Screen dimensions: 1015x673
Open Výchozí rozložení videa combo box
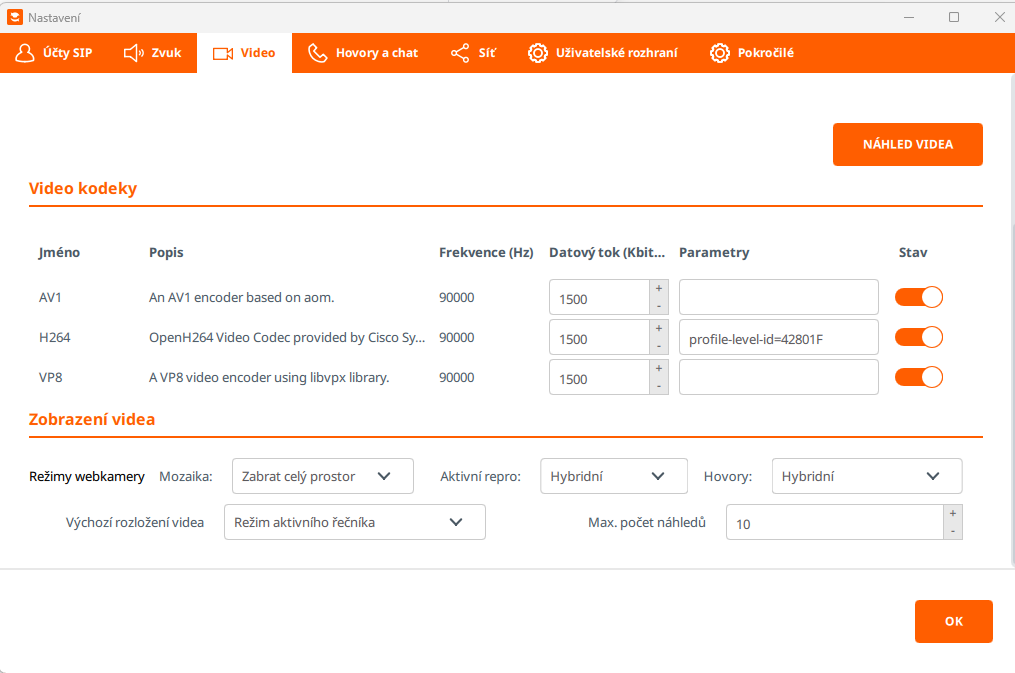[354, 522]
